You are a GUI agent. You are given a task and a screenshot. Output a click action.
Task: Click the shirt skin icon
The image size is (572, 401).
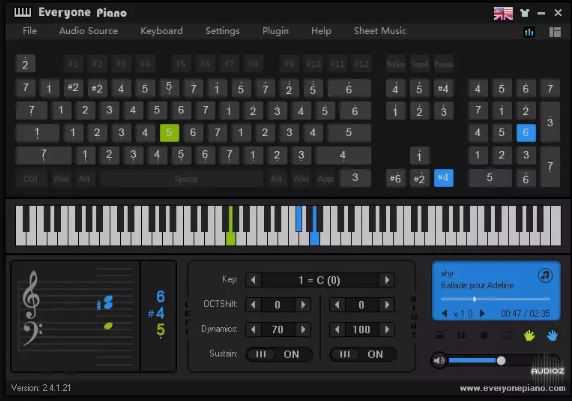tap(525, 13)
